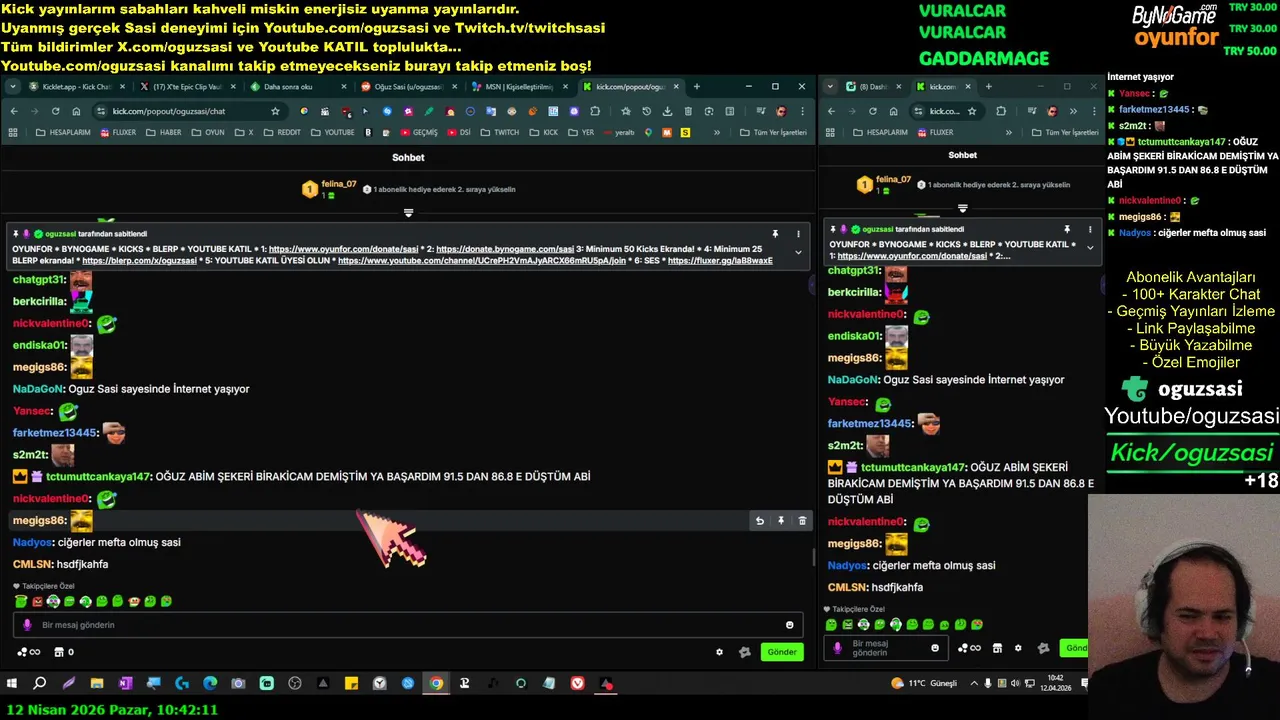1280x720 pixels.
Task: Open the OneNote taskbar icon
Action: (125, 684)
